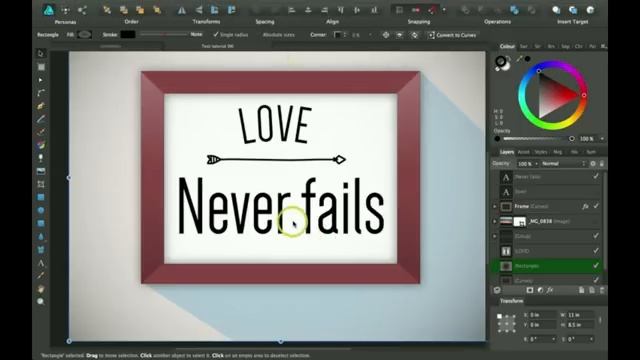Viewport: 640px width, 360px height.
Task: Select the Node tool
Action: pyautogui.click(x=40, y=80)
